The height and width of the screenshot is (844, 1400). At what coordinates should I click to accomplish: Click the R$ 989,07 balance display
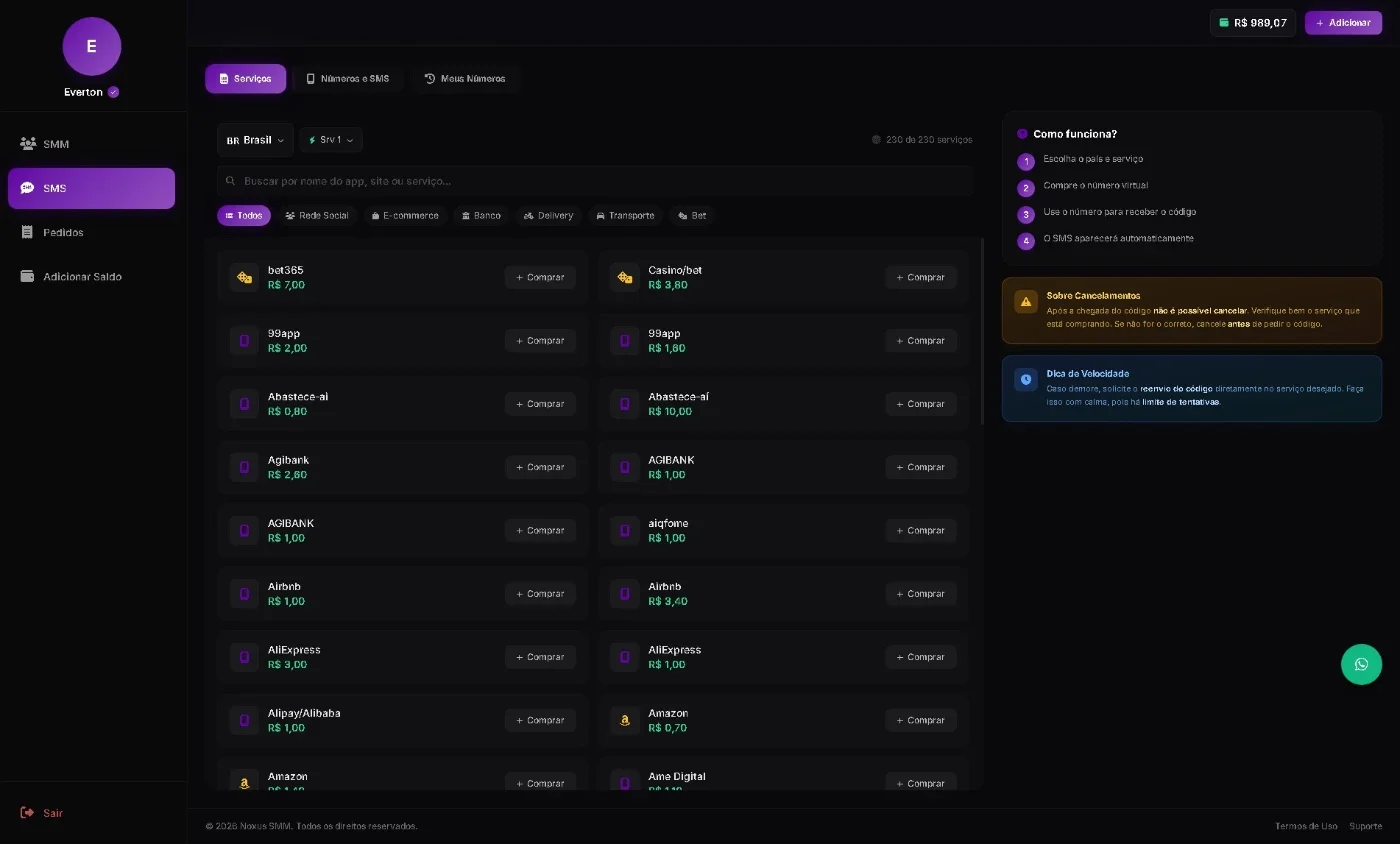tap(1253, 22)
